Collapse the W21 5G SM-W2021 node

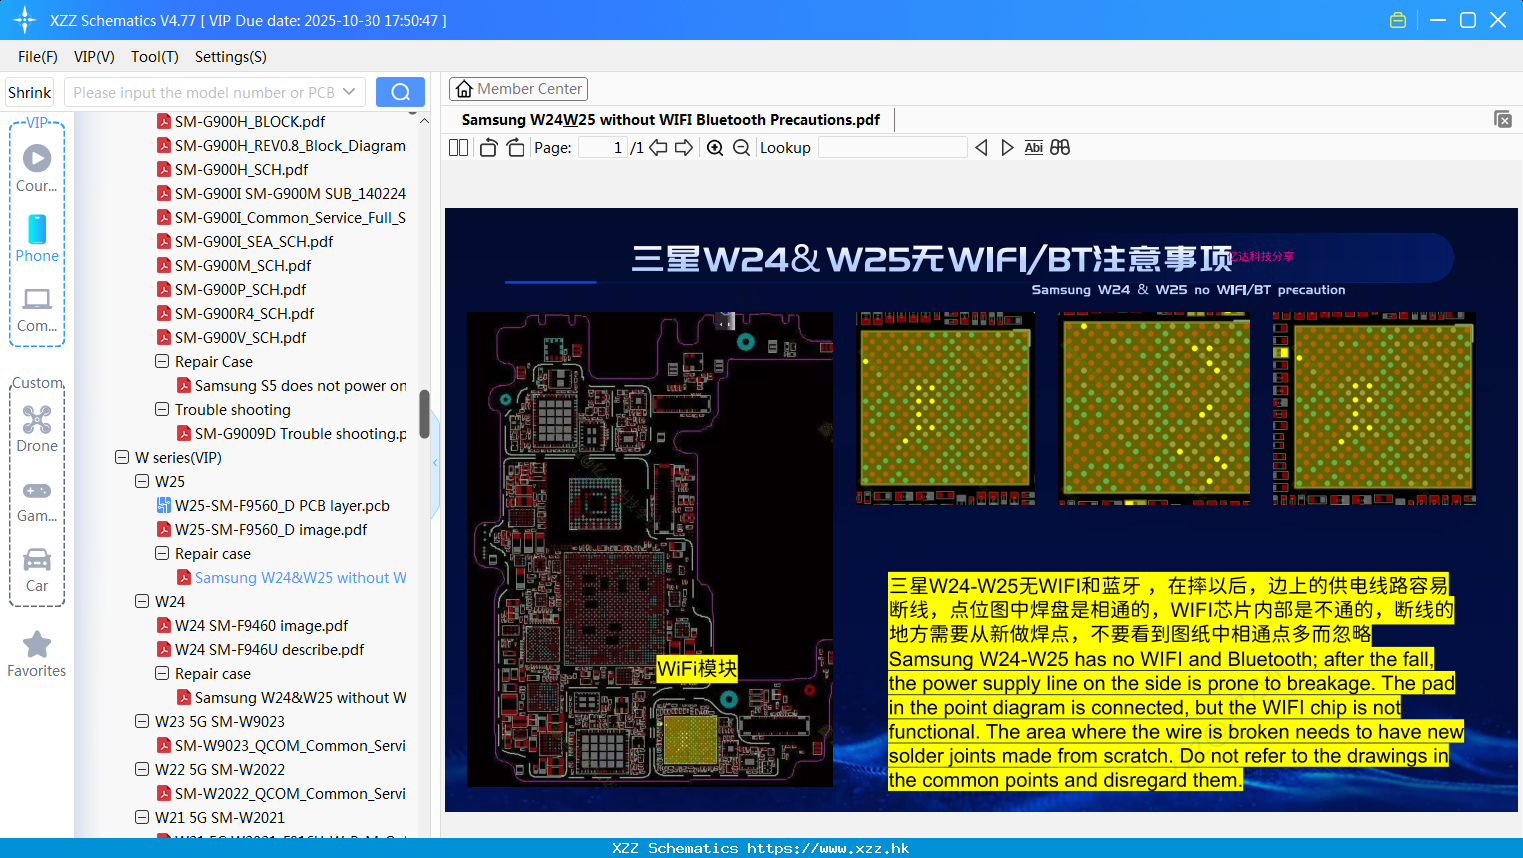[142, 818]
